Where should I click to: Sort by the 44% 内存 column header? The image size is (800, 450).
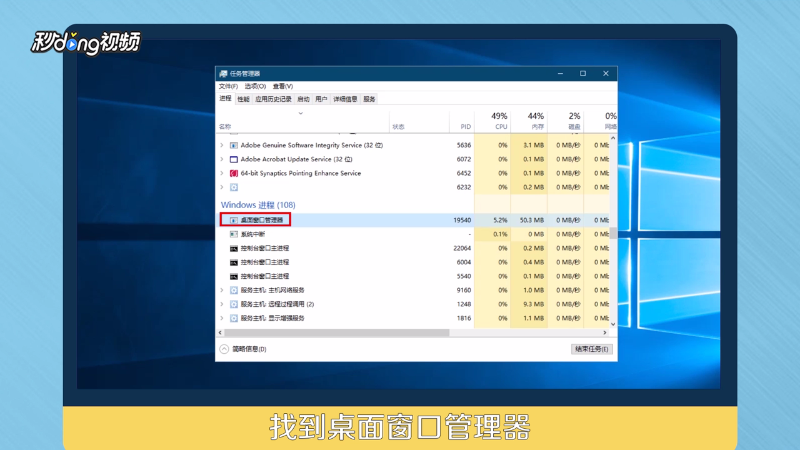coord(529,121)
